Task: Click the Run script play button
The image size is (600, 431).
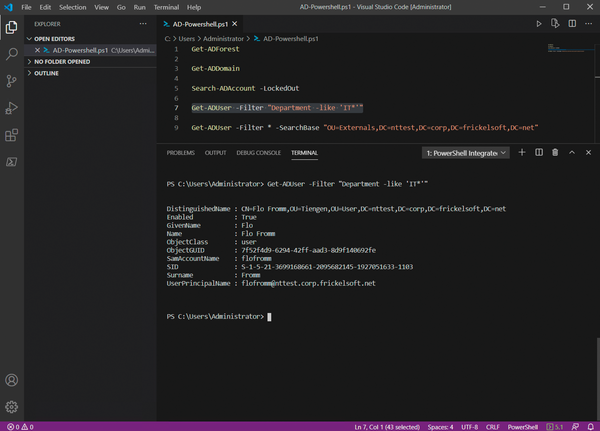Action: tap(539, 24)
